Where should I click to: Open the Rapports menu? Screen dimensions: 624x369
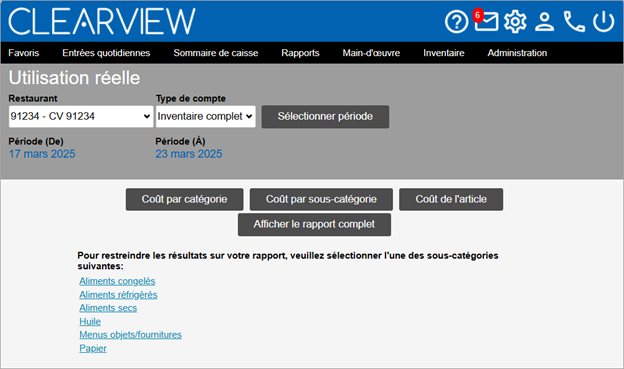300,53
